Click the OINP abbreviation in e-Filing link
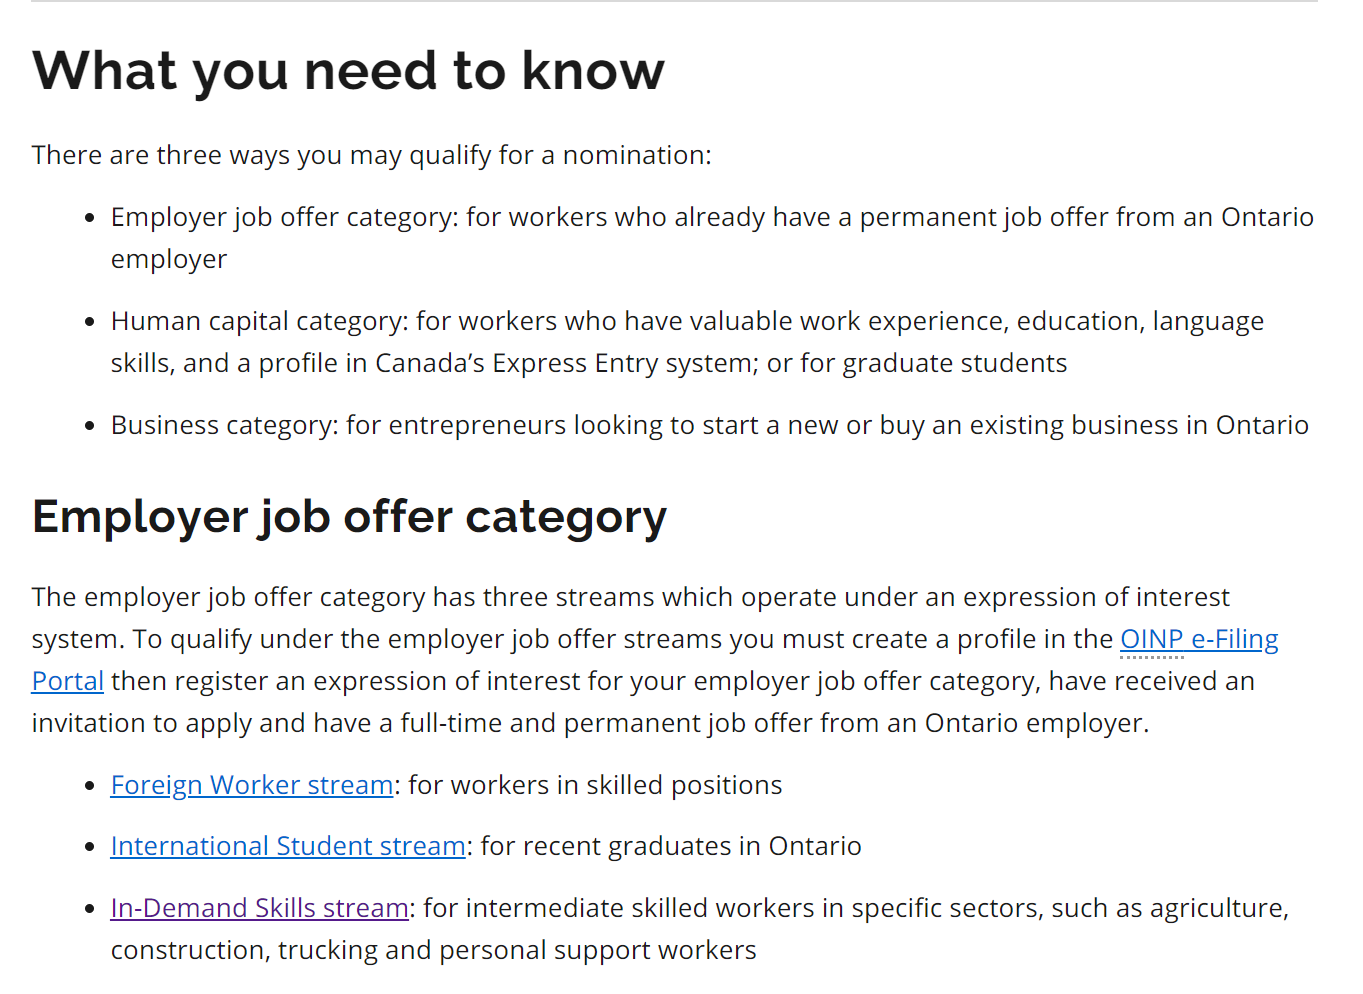The height and width of the screenshot is (994, 1363). click(1152, 639)
